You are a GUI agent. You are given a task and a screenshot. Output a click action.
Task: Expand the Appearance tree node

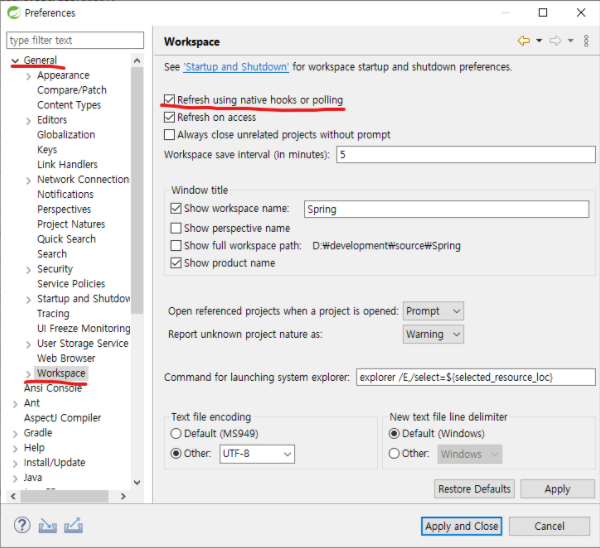[28, 76]
